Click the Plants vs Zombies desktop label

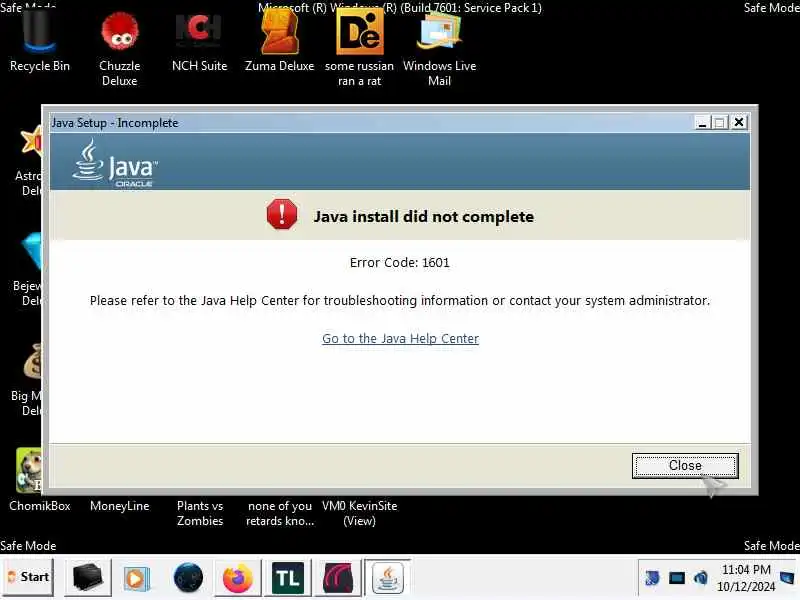coord(199,513)
